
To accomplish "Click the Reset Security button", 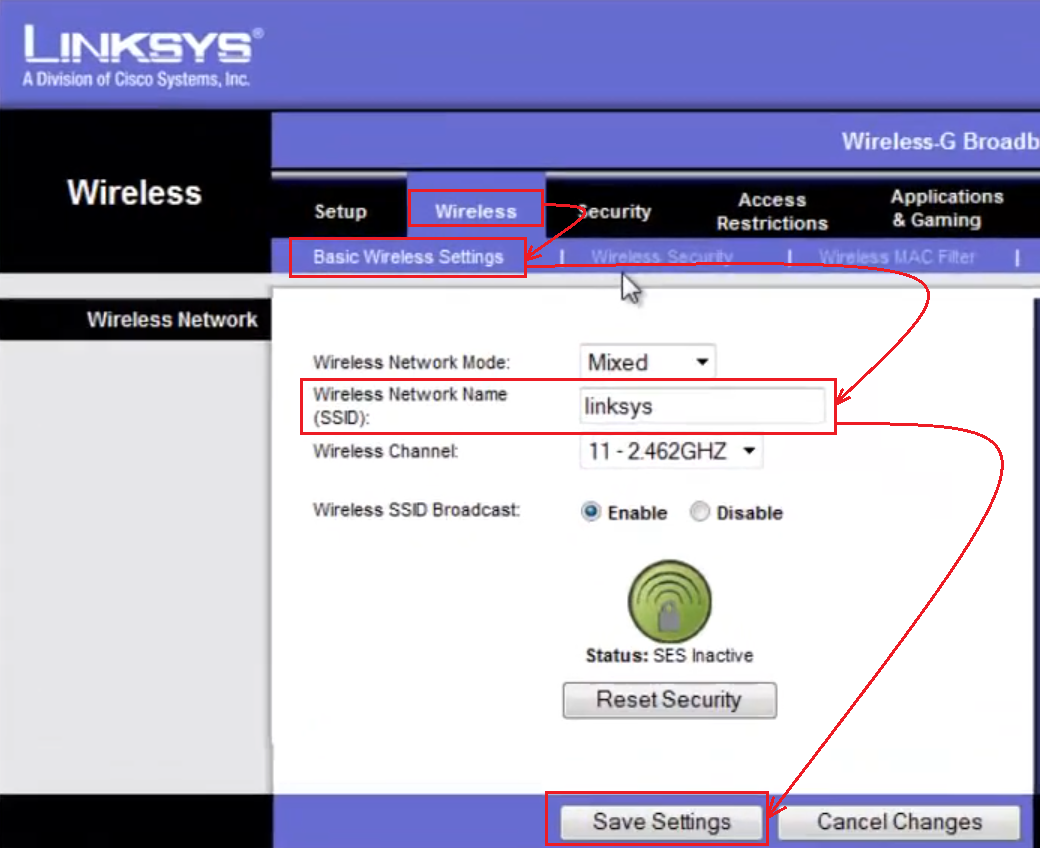I will (669, 700).
